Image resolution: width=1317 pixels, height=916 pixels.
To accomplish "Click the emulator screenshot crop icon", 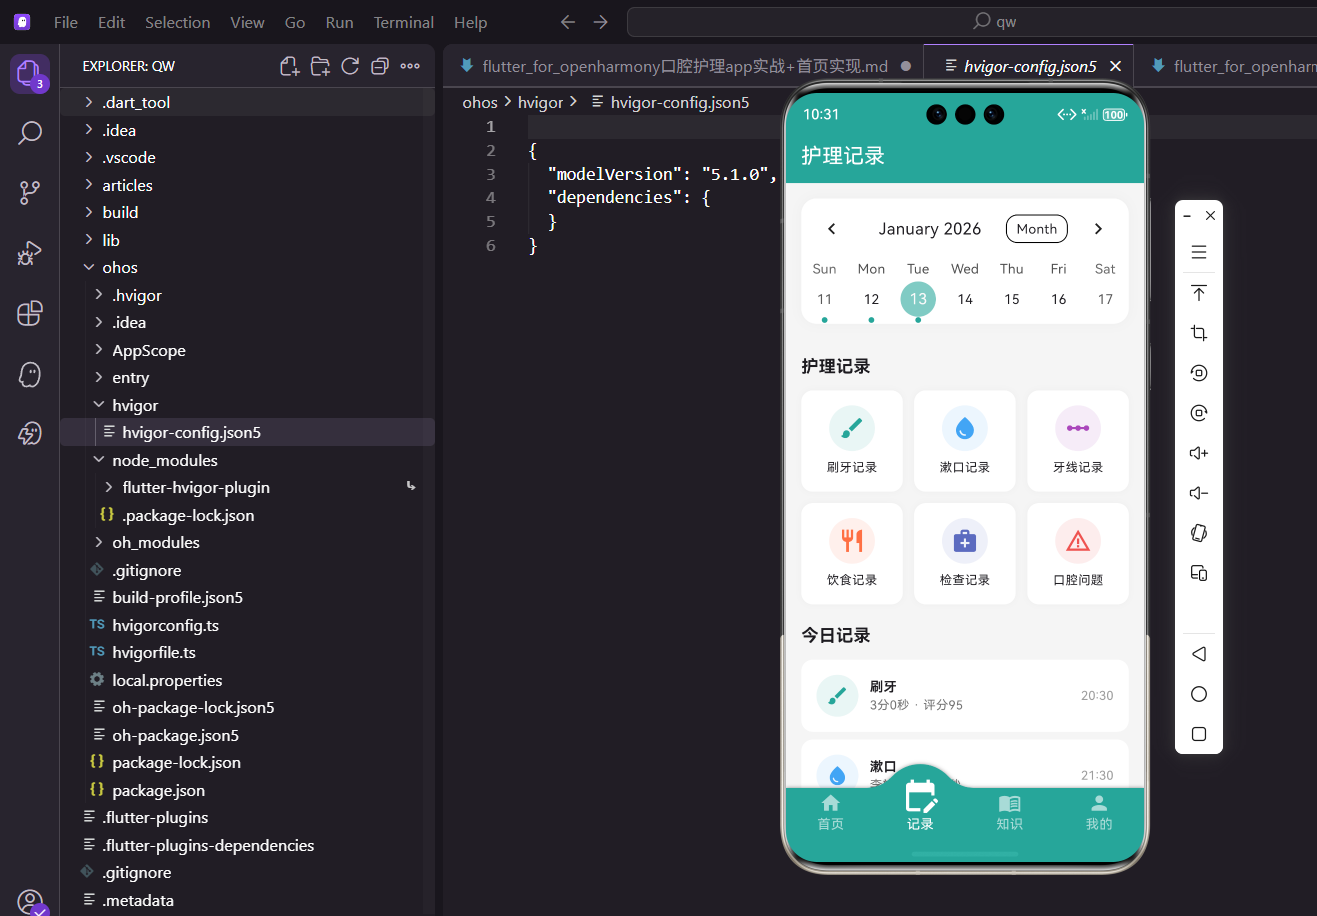I will pyautogui.click(x=1199, y=333).
